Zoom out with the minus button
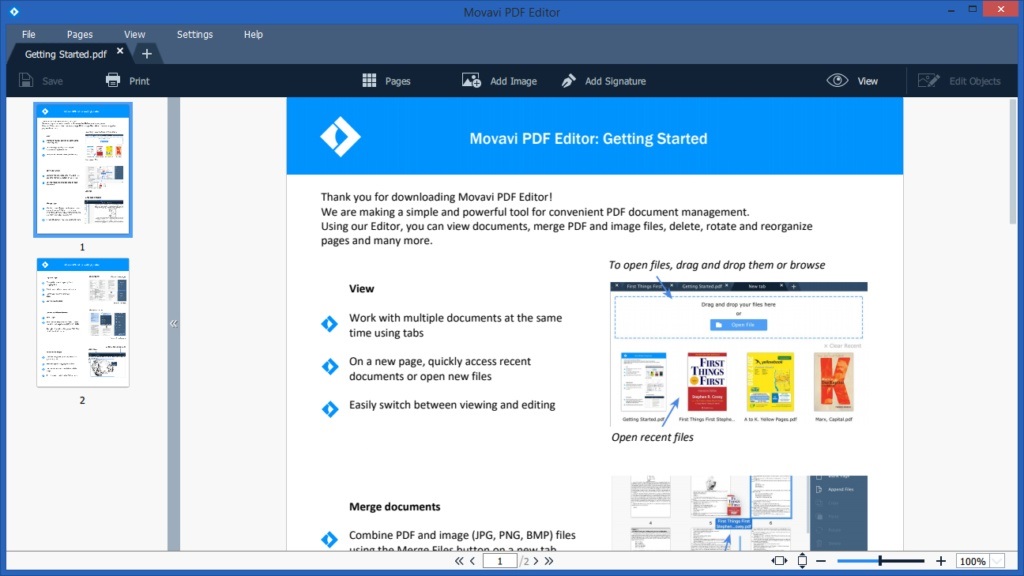The height and width of the screenshot is (576, 1024). (x=821, y=561)
